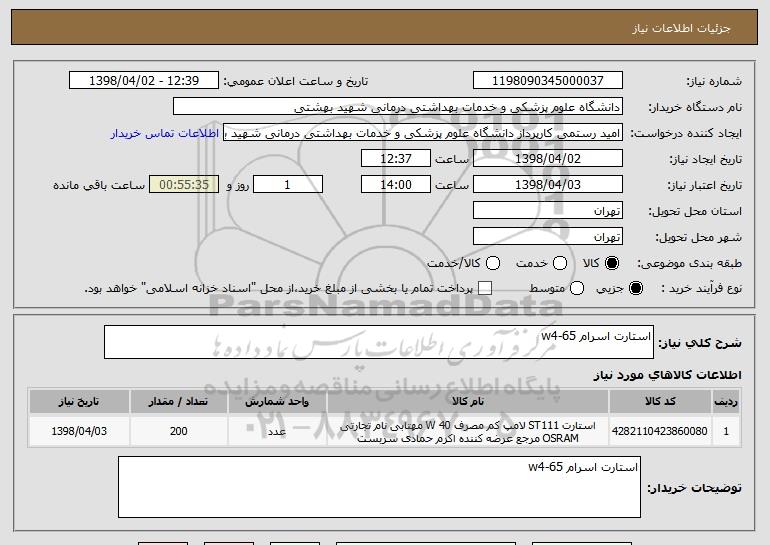Click product name cell استارت ST111
770x545 pixels.
pyautogui.click(x=468, y=432)
